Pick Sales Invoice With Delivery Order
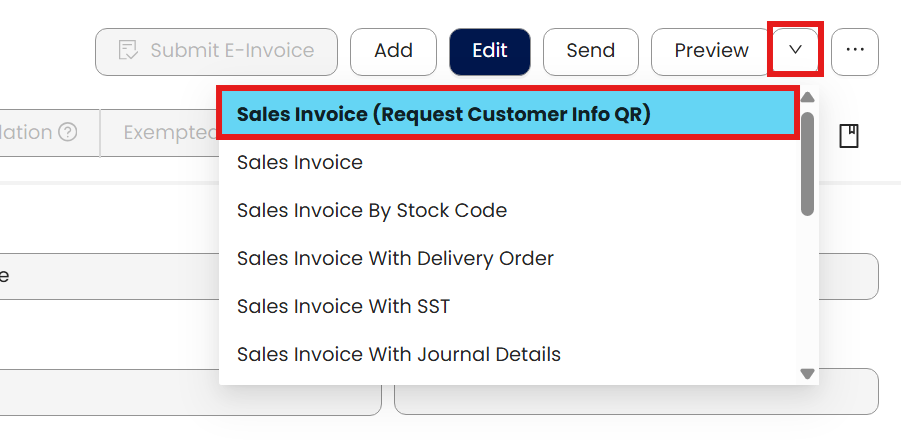The height and width of the screenshot is (441, 901). click(x=395, y=258)
